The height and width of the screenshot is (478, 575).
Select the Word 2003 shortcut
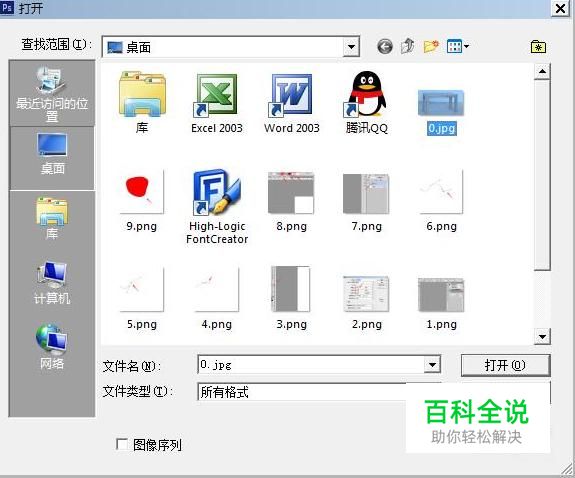292,103
